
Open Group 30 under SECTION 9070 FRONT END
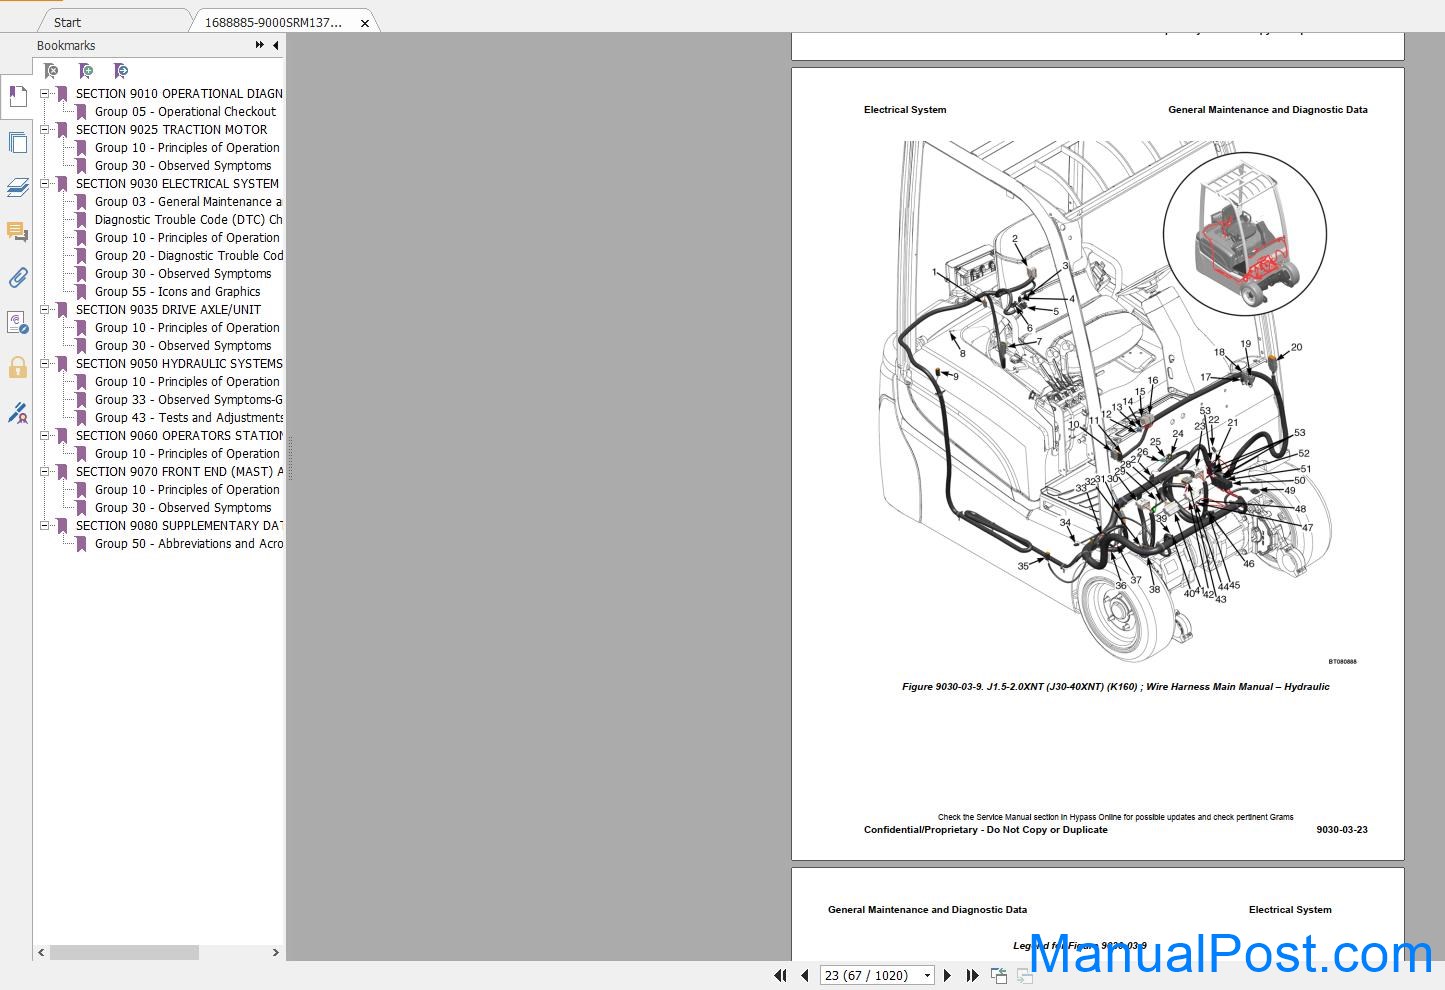[183, 507]
